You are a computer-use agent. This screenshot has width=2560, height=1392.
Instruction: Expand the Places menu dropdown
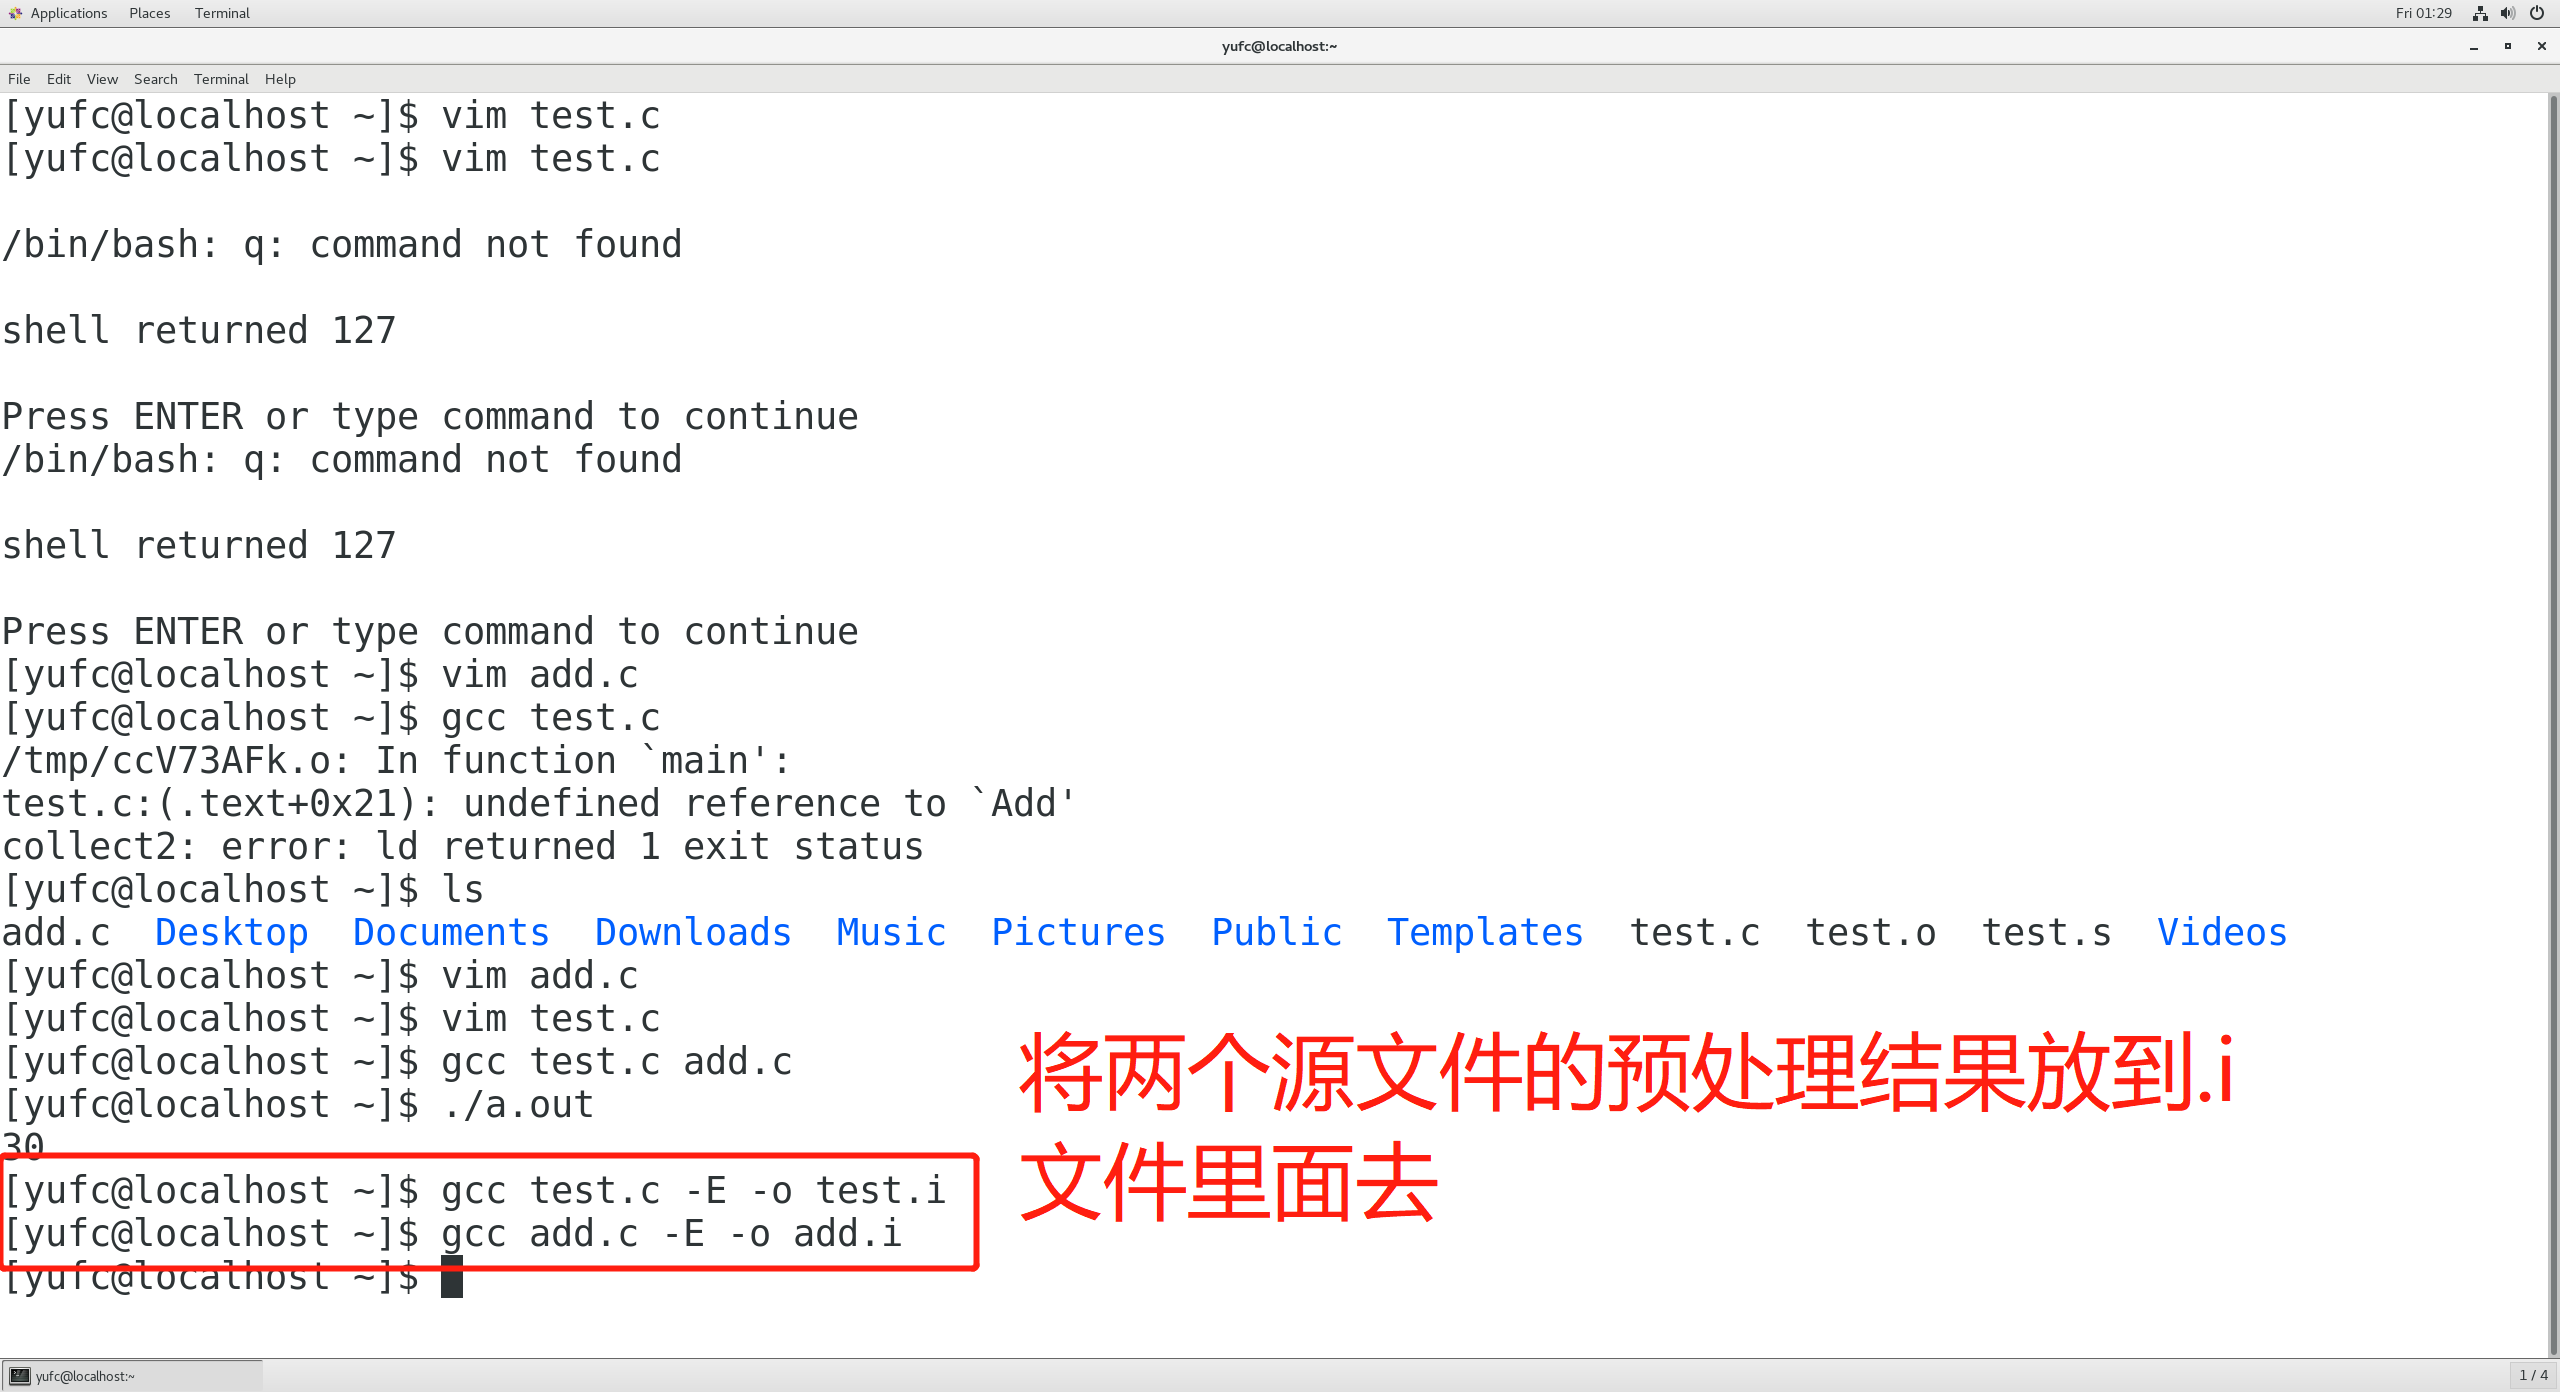coord(149,14)
